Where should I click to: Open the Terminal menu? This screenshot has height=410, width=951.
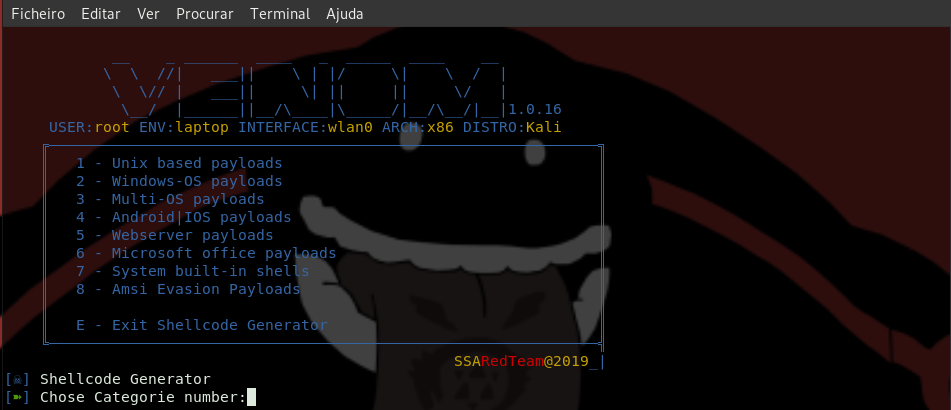click(280, 14)
